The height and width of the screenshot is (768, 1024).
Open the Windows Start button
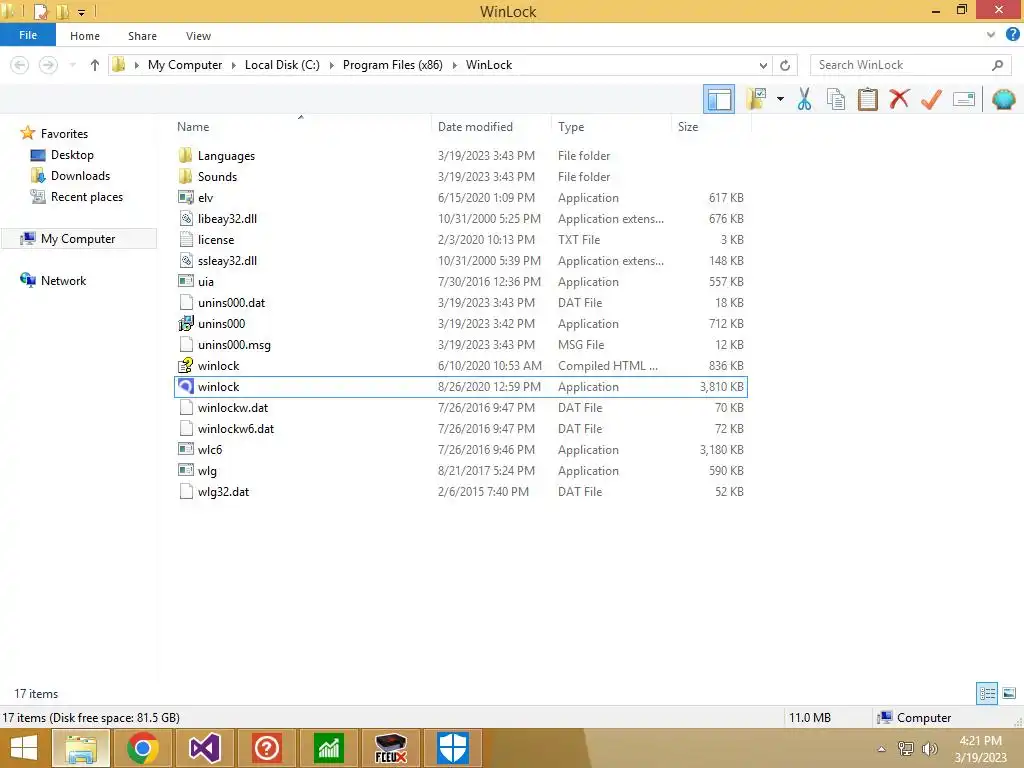pos(24,748)
